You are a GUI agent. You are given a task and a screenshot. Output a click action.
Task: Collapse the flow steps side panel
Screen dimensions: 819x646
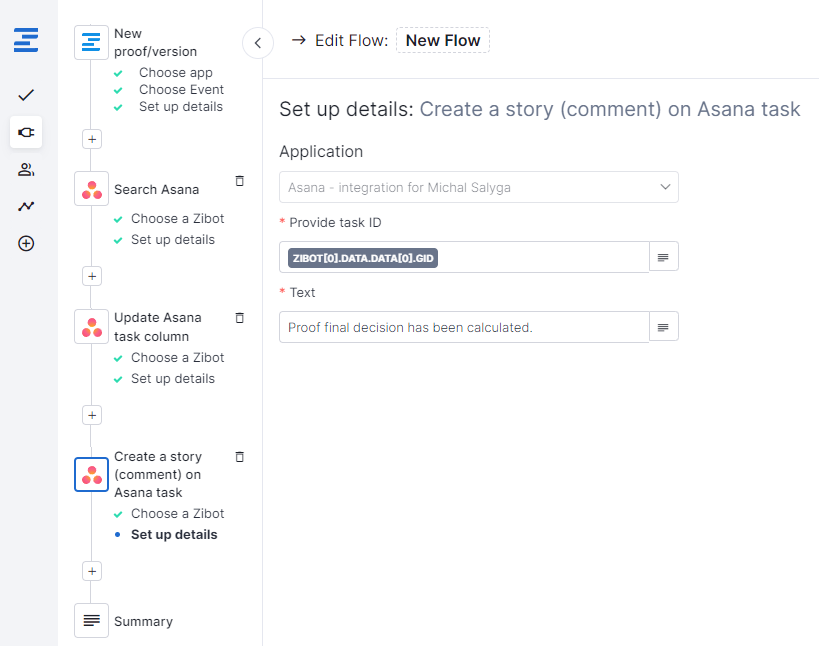click(257, 43)
